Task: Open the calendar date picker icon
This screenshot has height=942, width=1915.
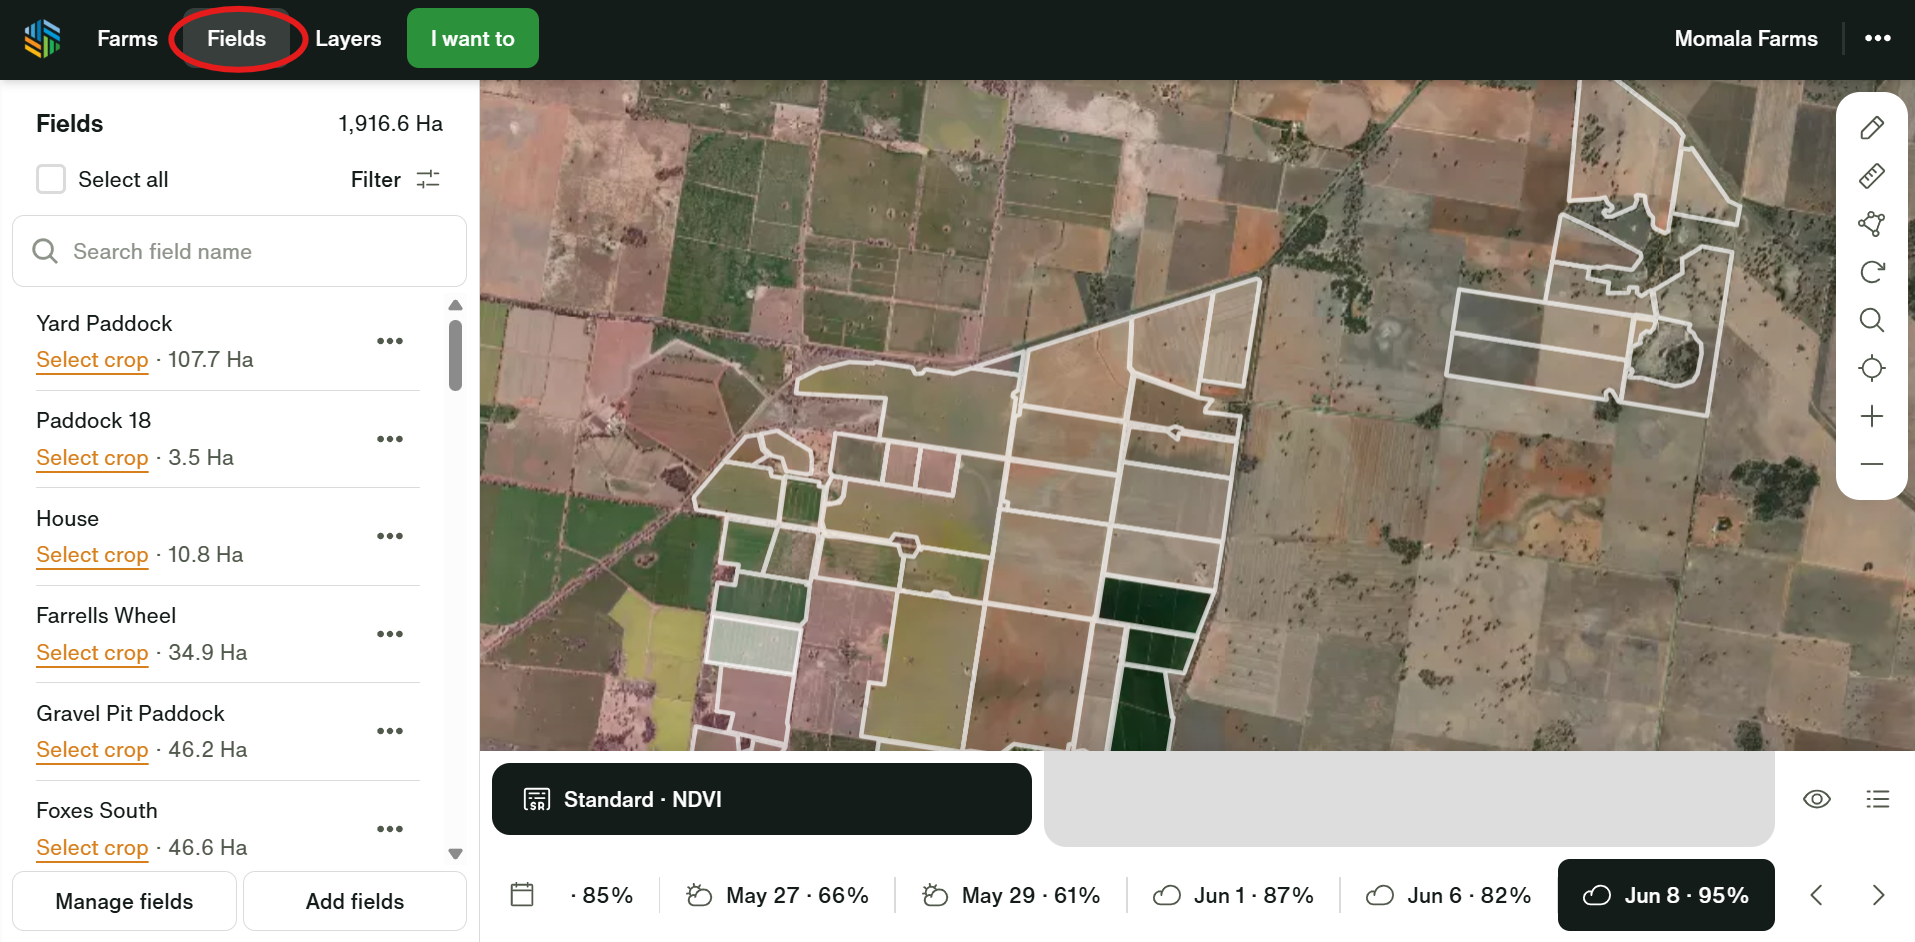Action: click(x=522, y=895)
